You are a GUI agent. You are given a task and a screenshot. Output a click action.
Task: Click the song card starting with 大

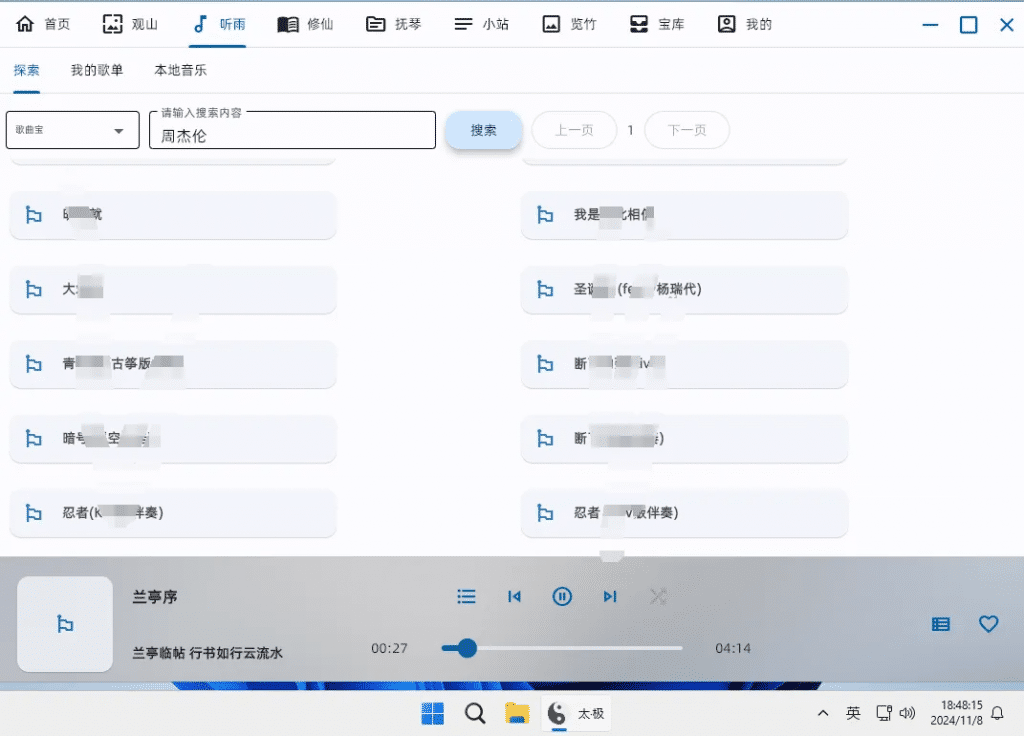click(173, 289)
